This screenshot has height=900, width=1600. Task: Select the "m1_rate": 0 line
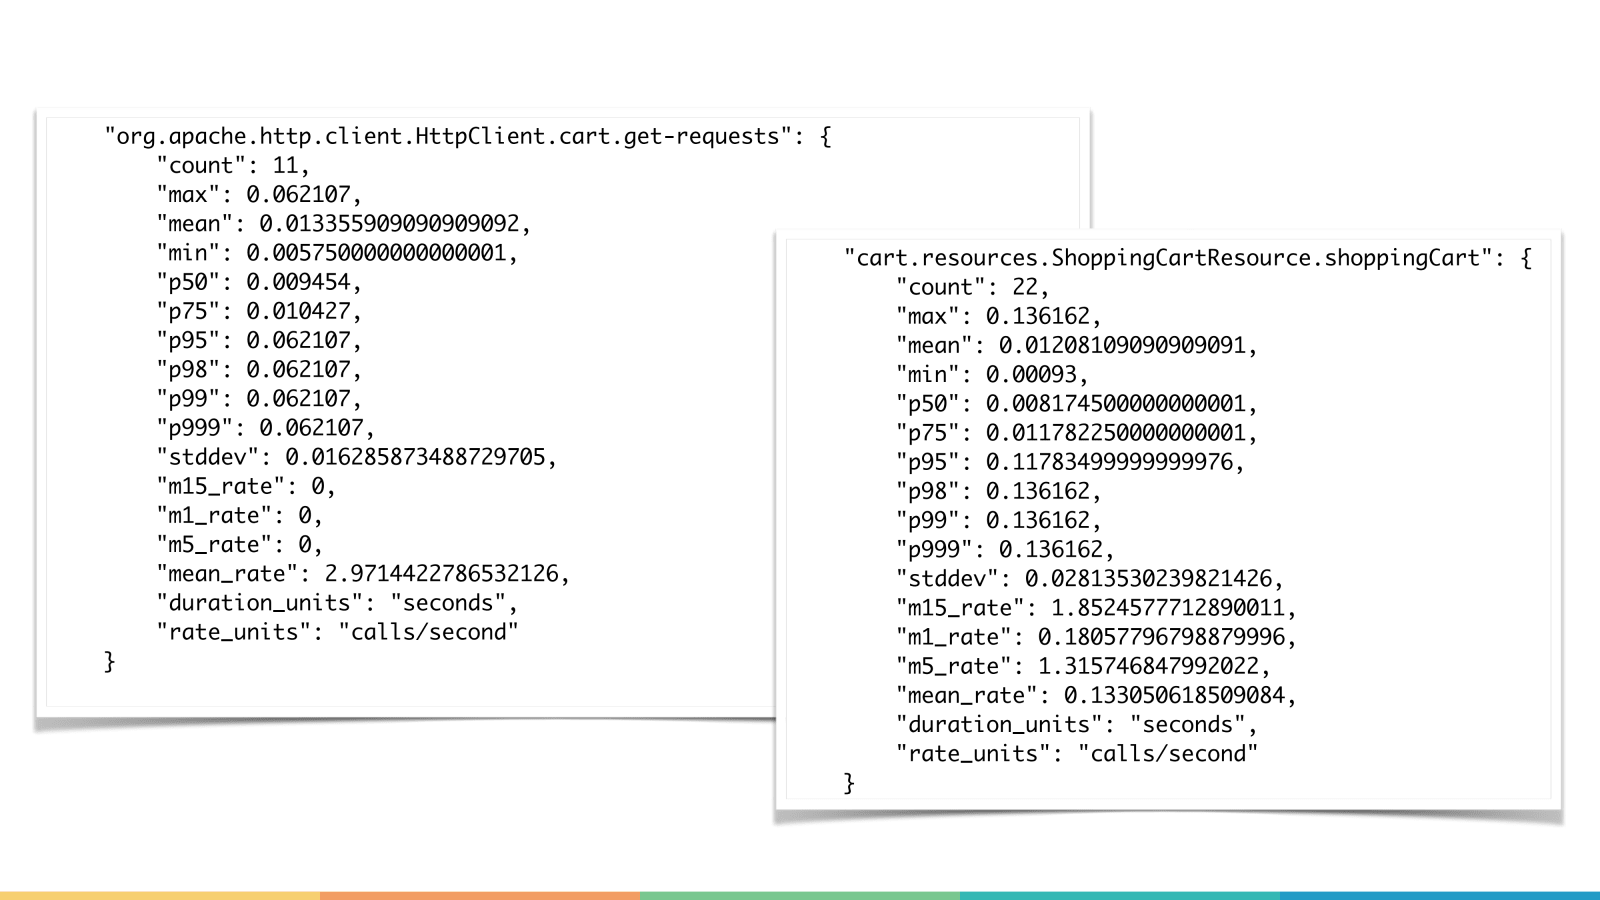pos(239,515)
